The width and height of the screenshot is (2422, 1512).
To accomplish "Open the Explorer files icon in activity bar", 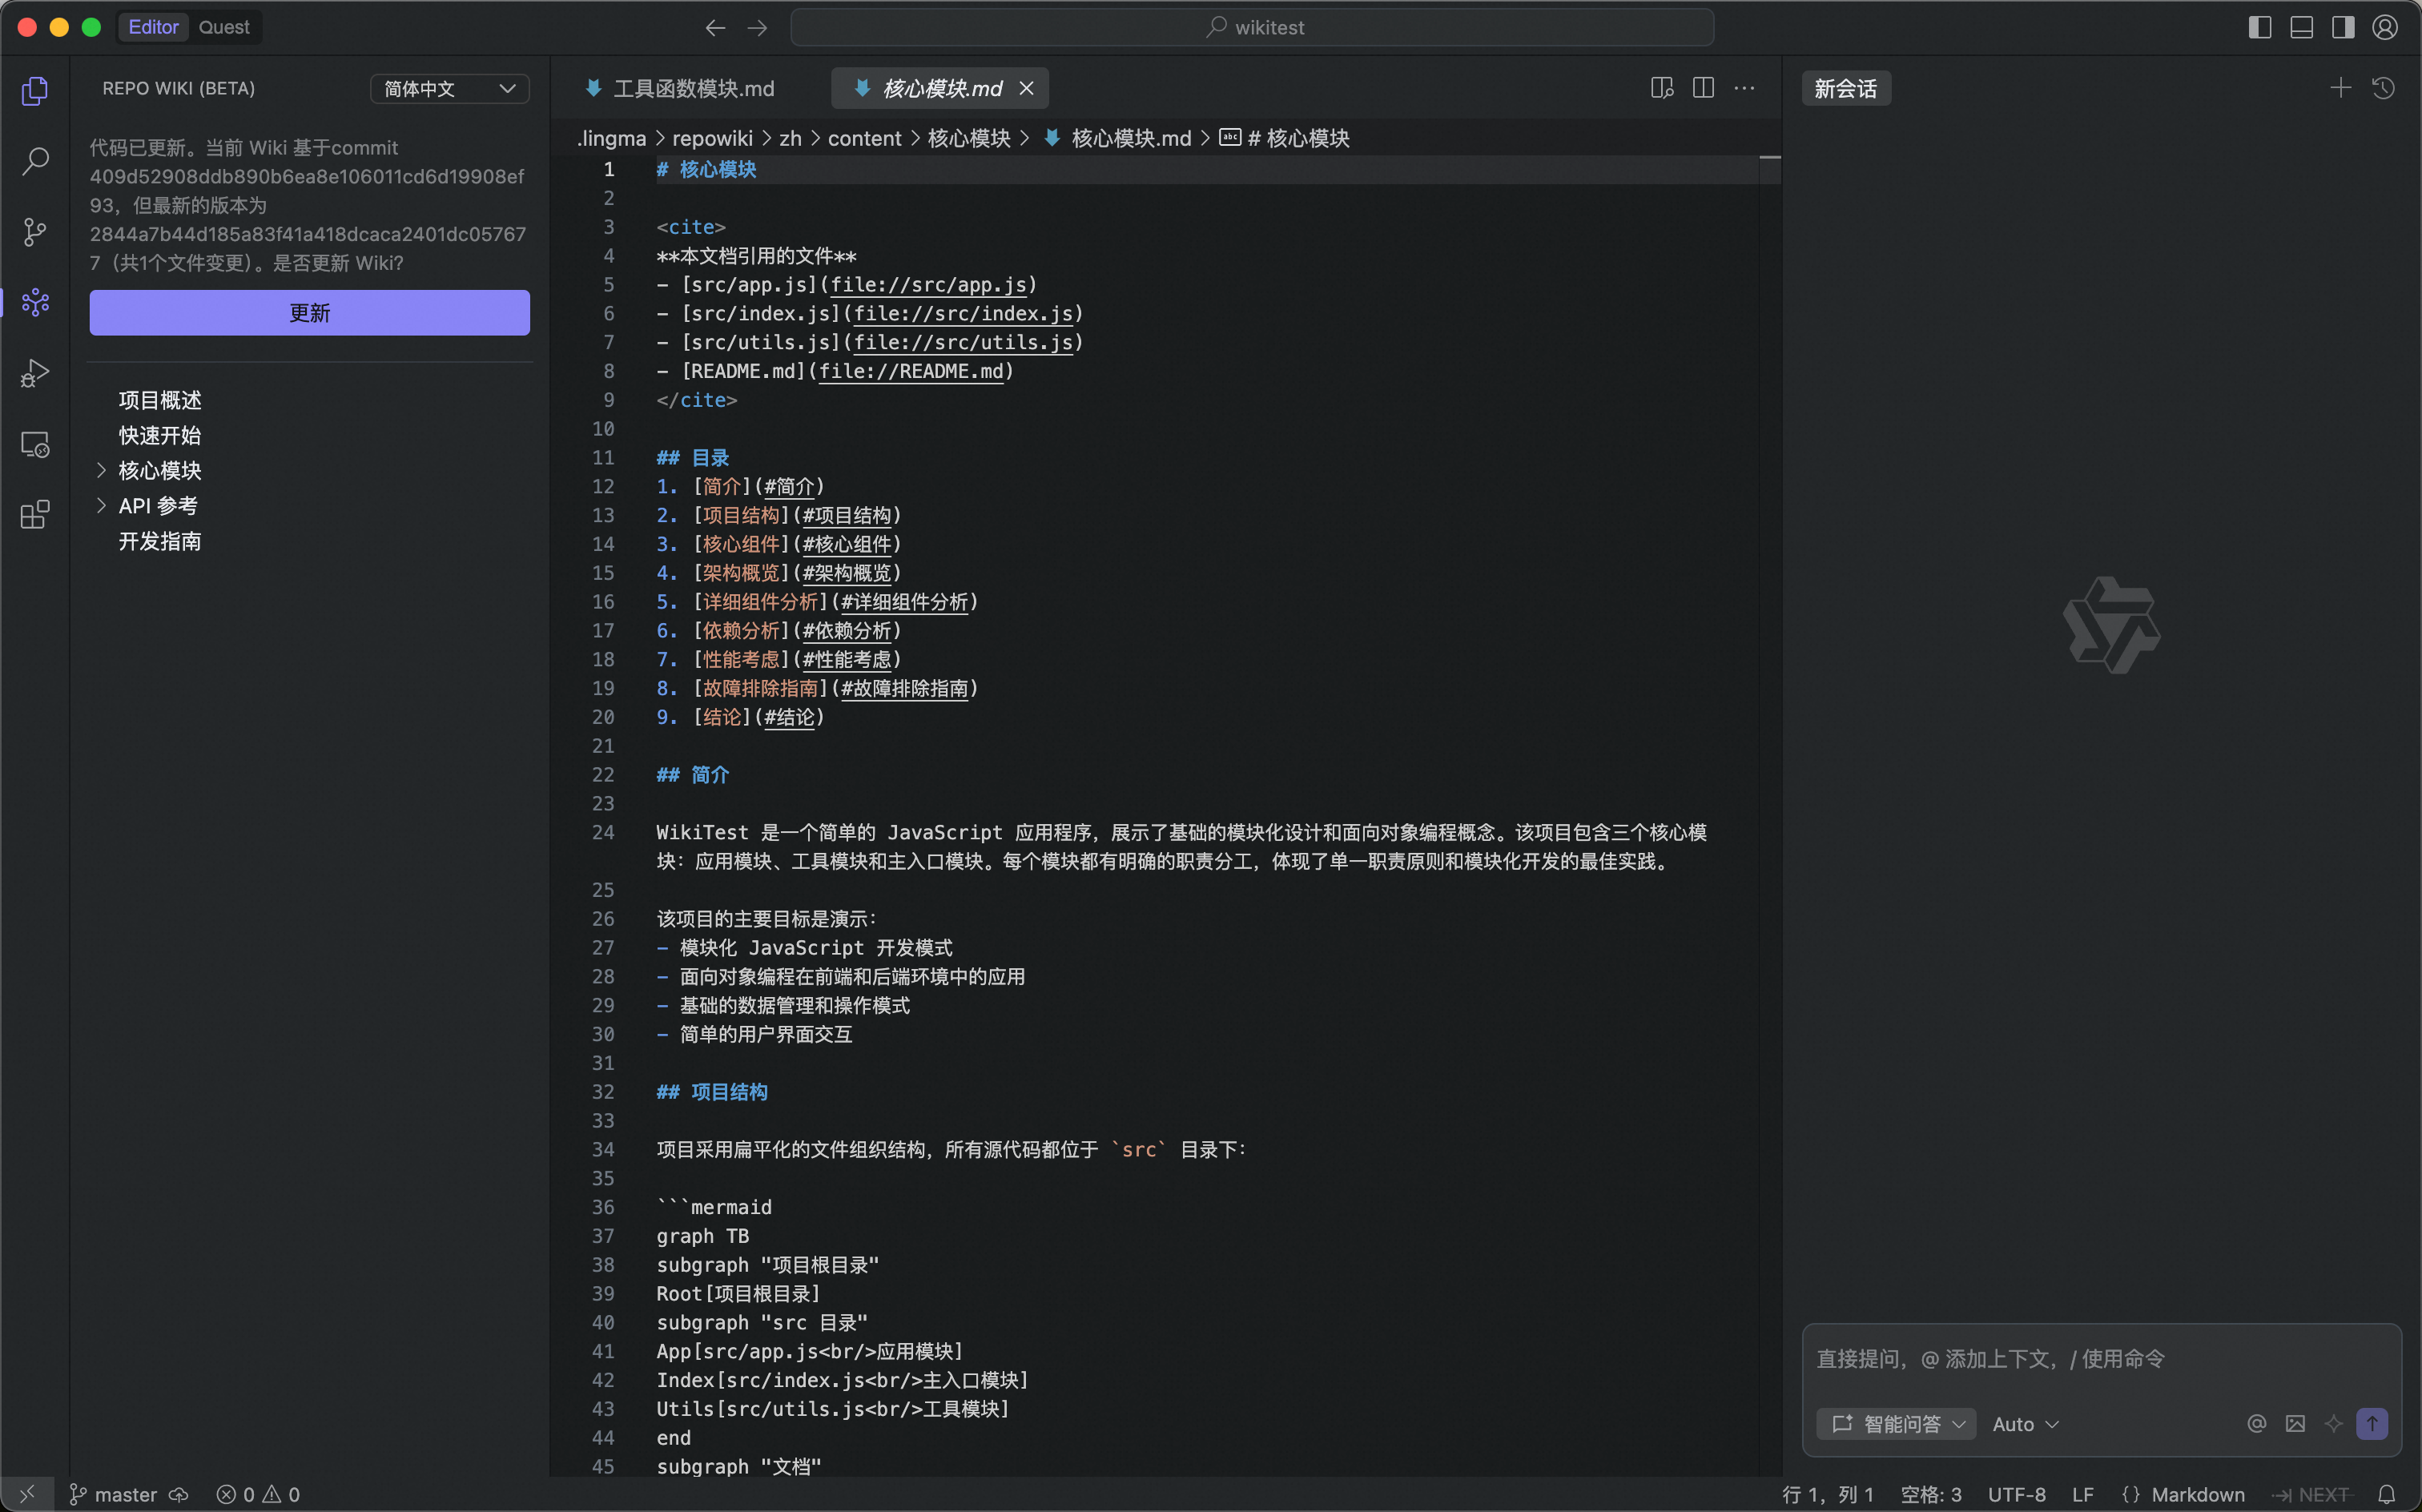I will click(x=35, y=91).
